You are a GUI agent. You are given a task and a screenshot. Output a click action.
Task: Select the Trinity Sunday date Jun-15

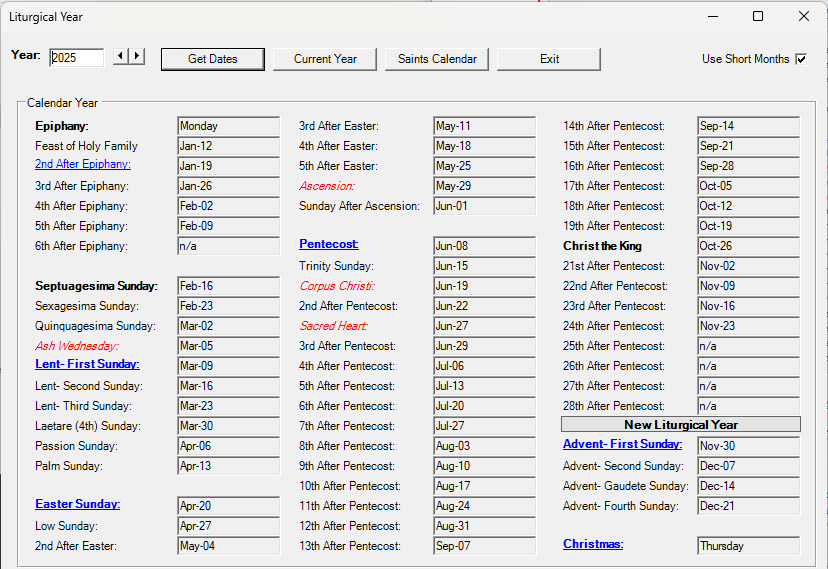click(x=484, y=266)
